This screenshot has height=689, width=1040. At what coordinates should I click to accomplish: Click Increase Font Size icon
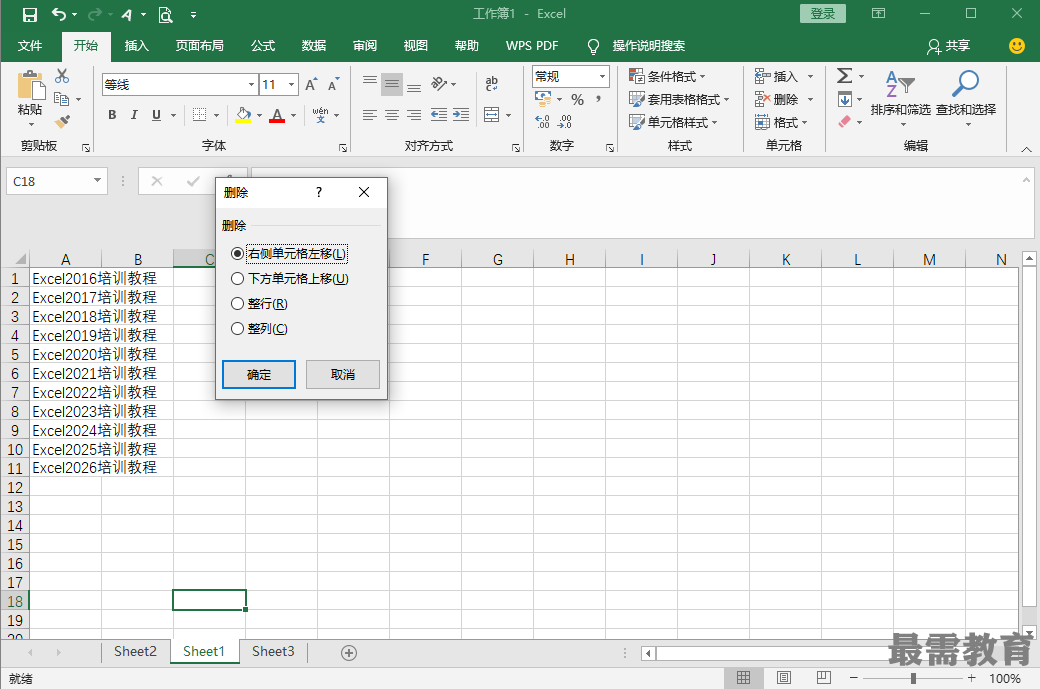click(310, 84)
